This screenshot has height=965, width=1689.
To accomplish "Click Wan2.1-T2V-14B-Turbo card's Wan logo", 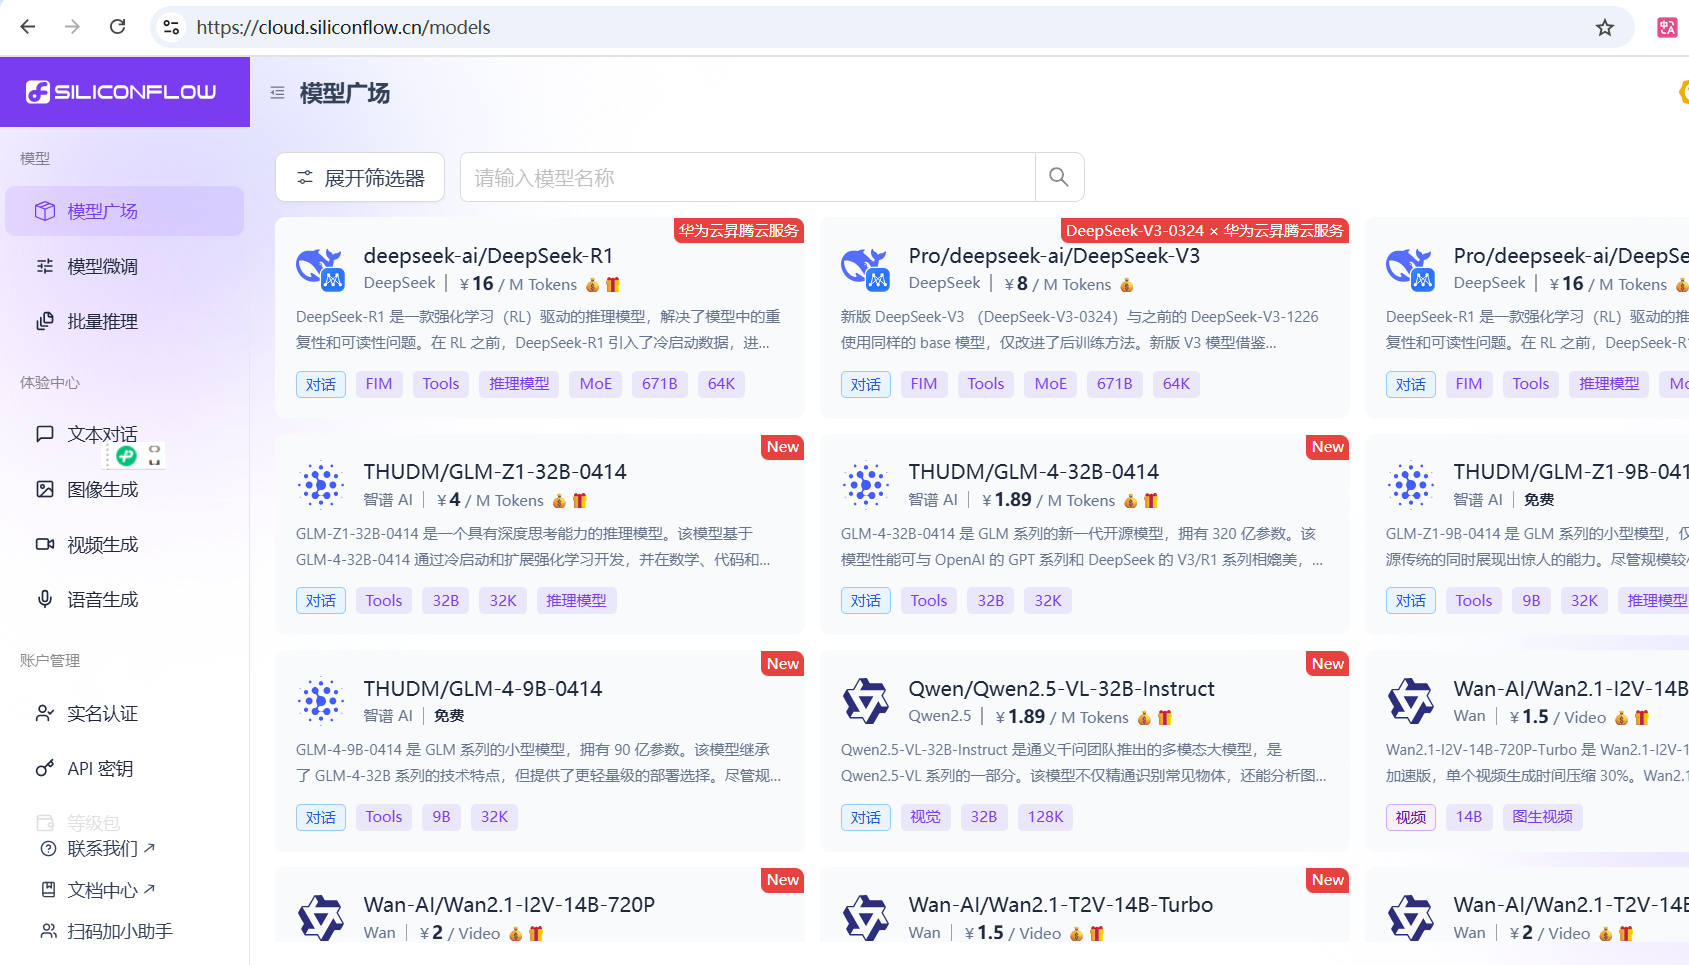I will pyautogui.click(x=866, y=917).
